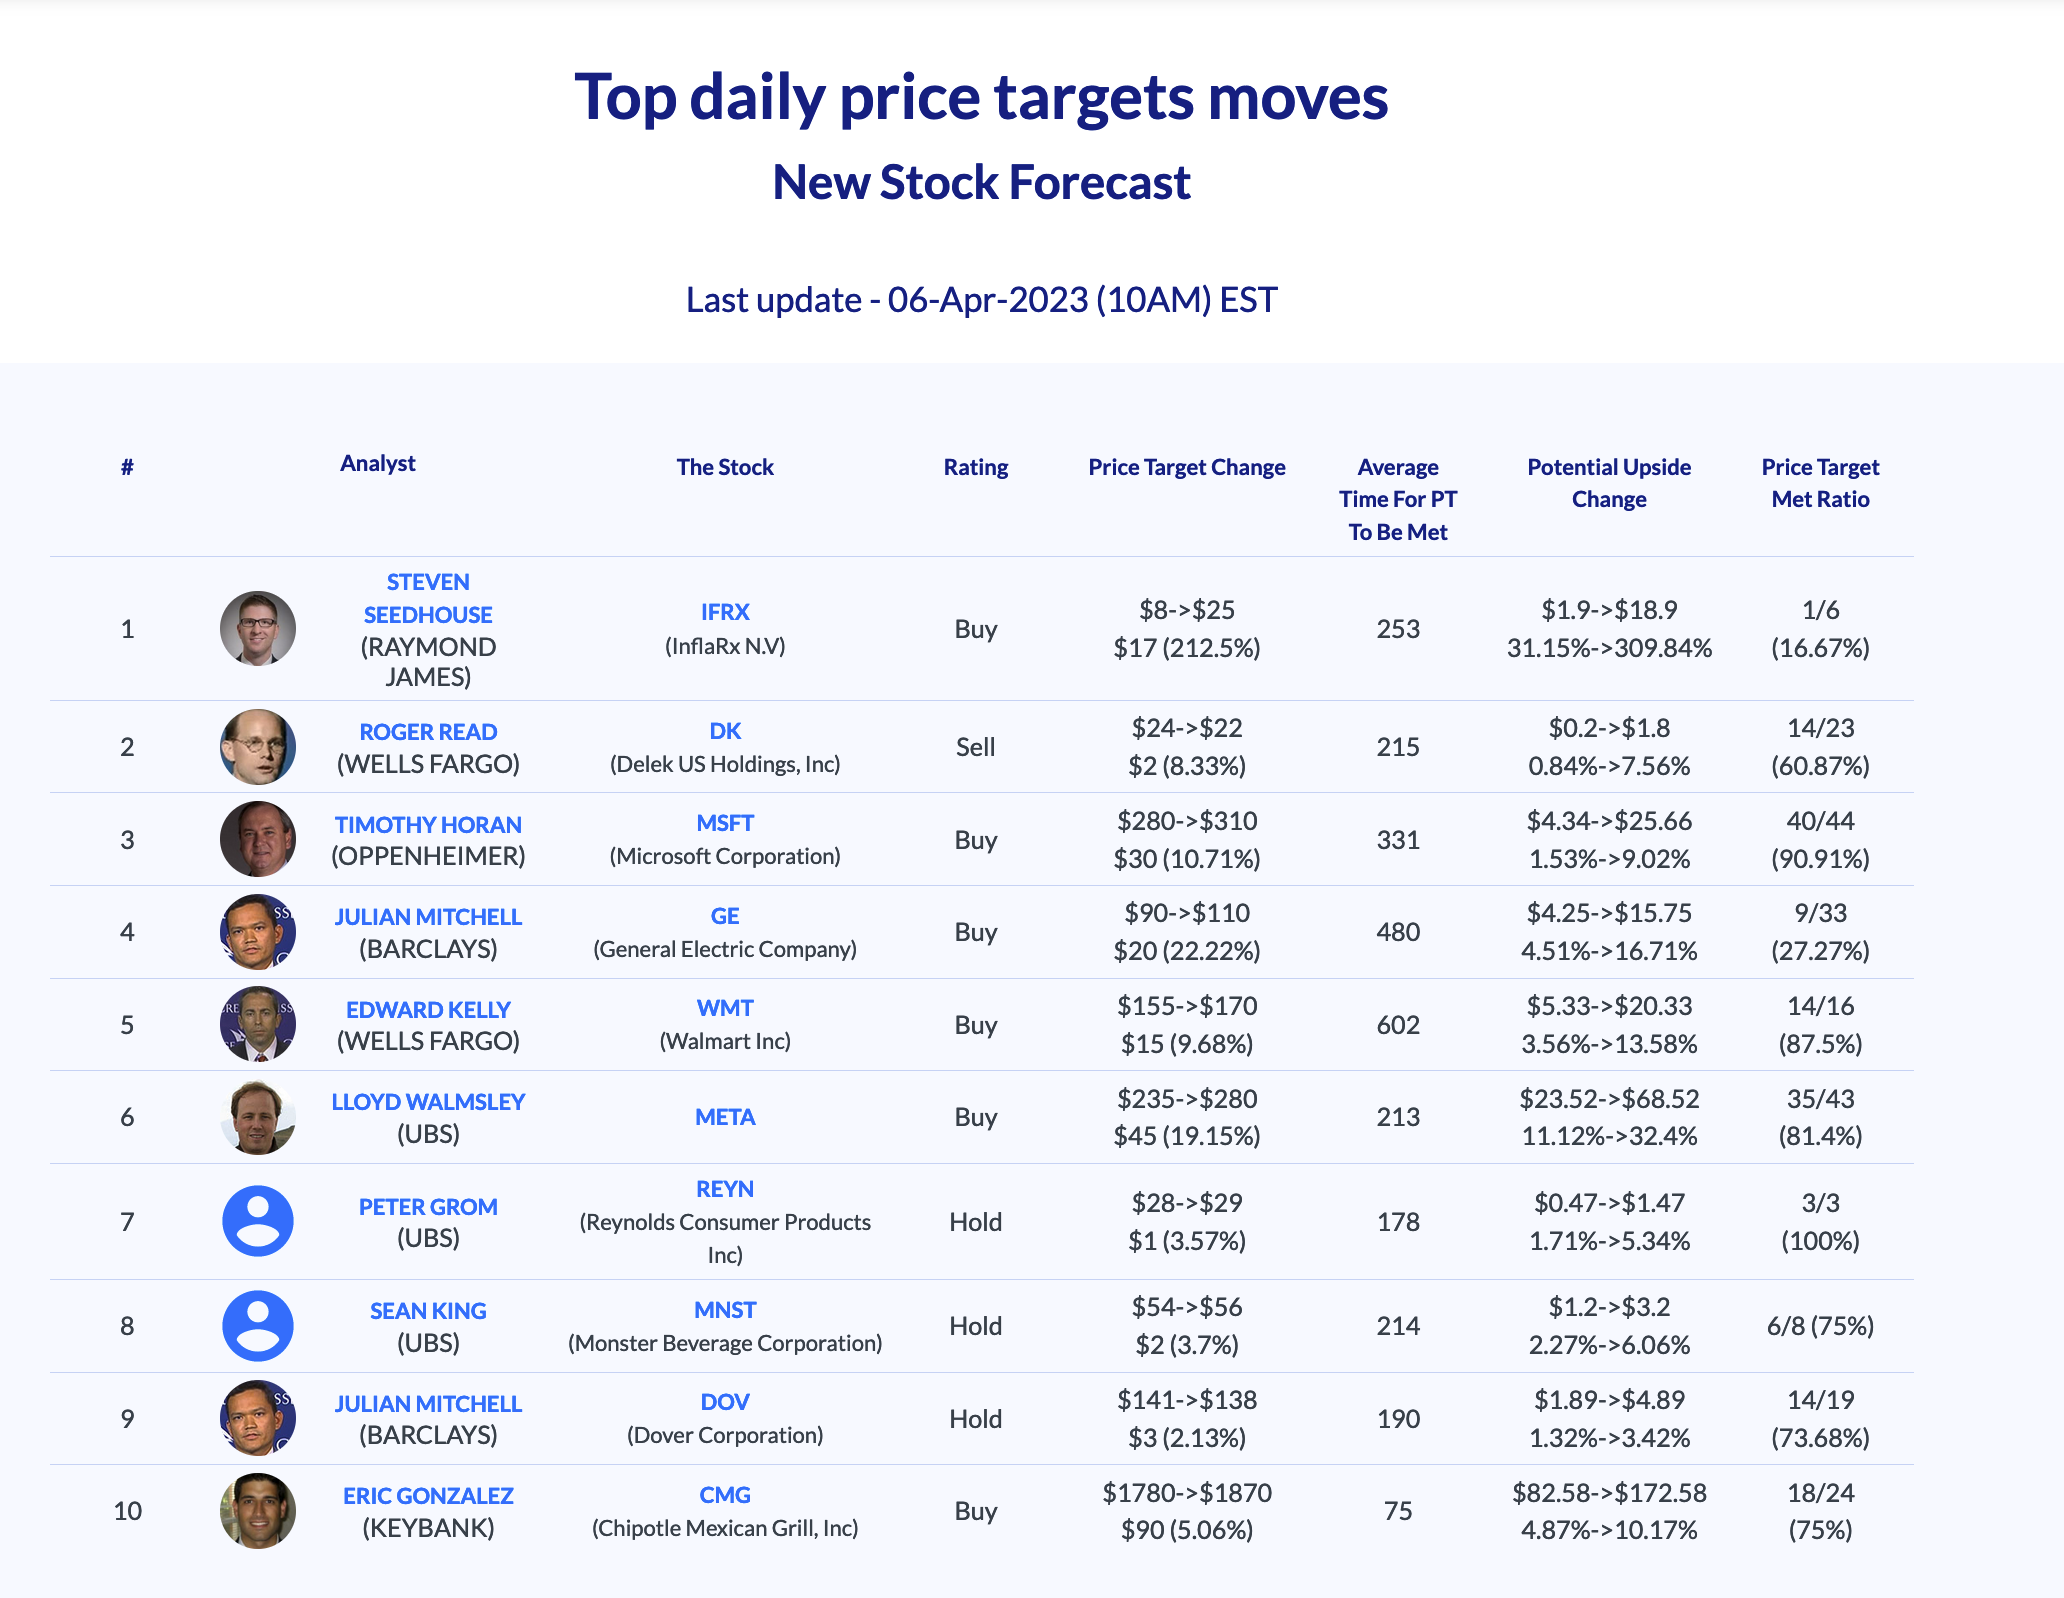Image resolution: width=2064 pixels, height=1598 pixels.
Task: Open Eric Gonzalez analyst link
Action: pos(428,1496)
